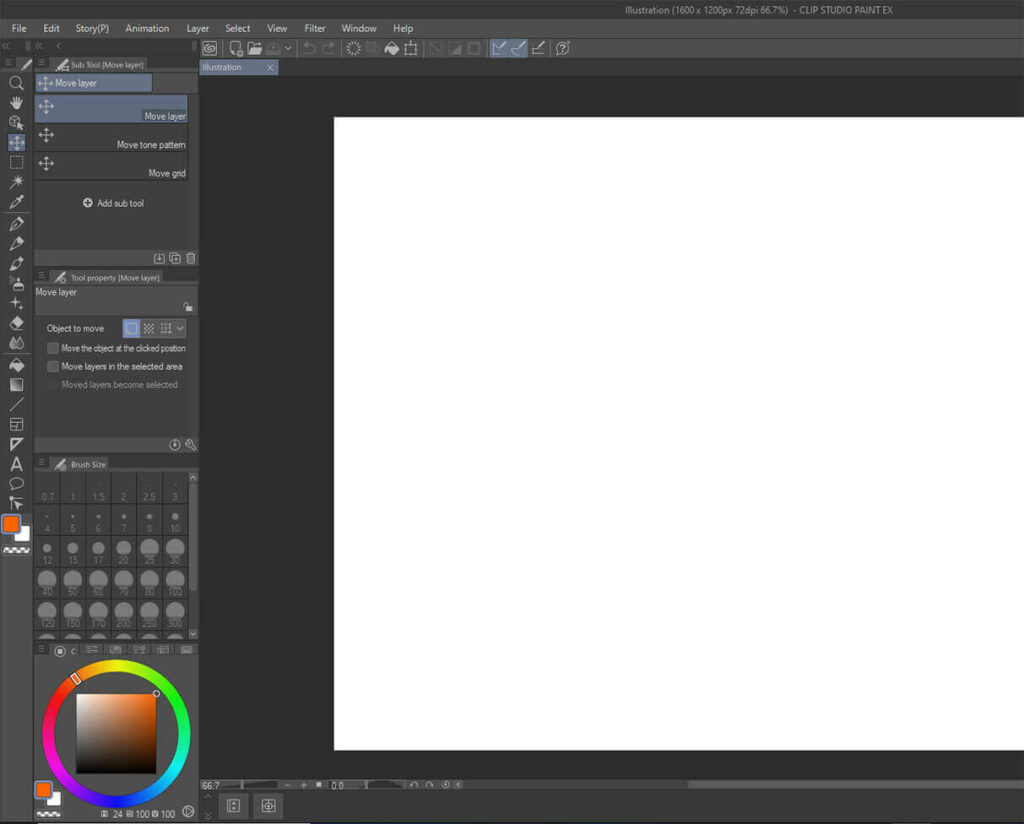Open the export options dropdown in the top toolbar
This screenshot has height=824, width=1024.
click(288, 48)
